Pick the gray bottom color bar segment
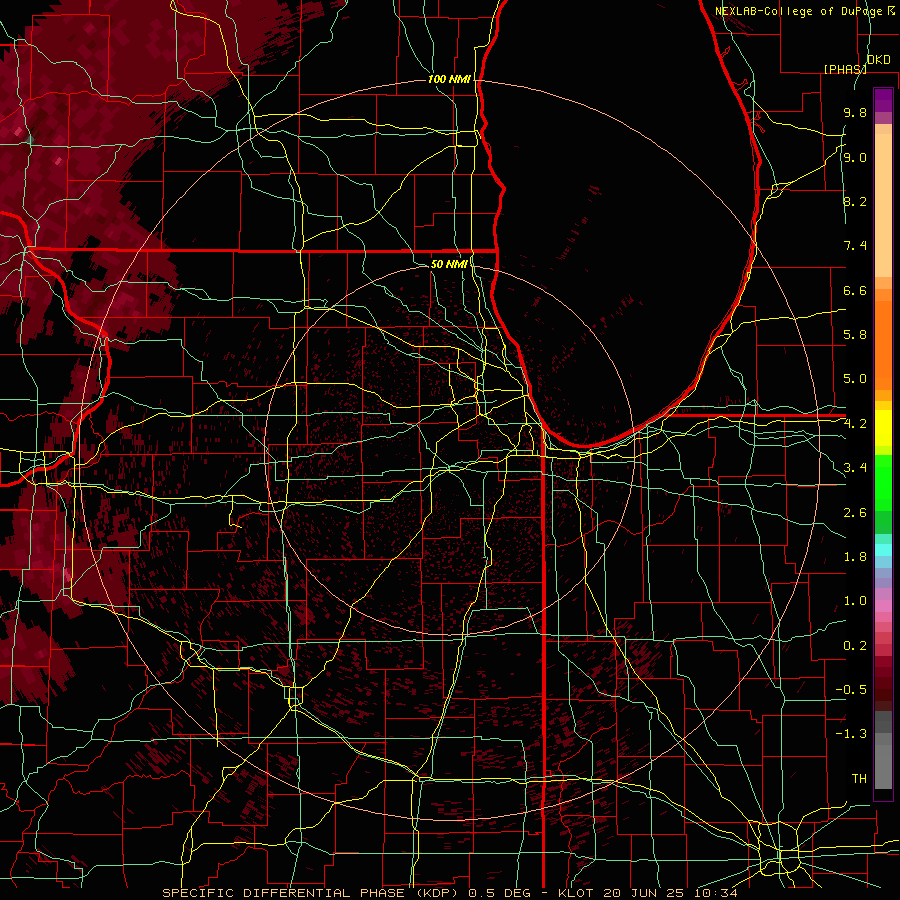This screenshot has height=900, width=900. (883, 766)
